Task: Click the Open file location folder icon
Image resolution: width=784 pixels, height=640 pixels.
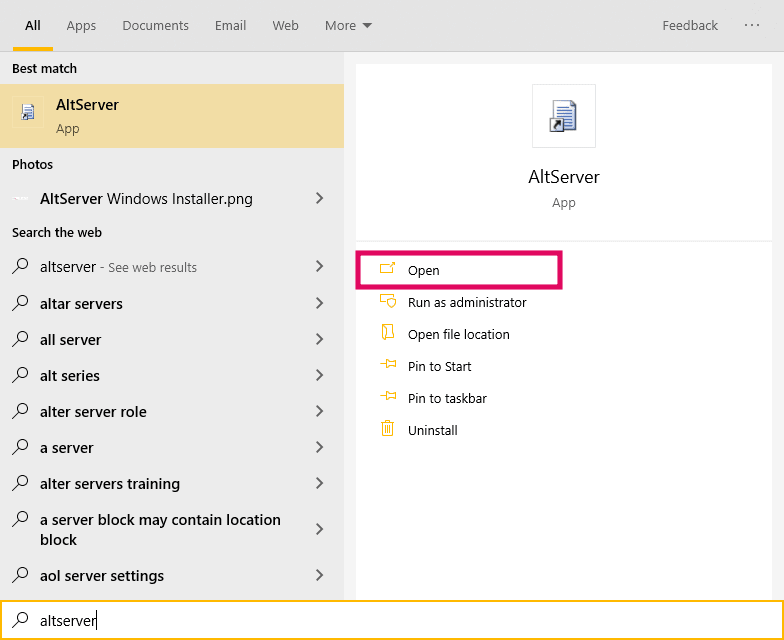Action: click(388, 332)
